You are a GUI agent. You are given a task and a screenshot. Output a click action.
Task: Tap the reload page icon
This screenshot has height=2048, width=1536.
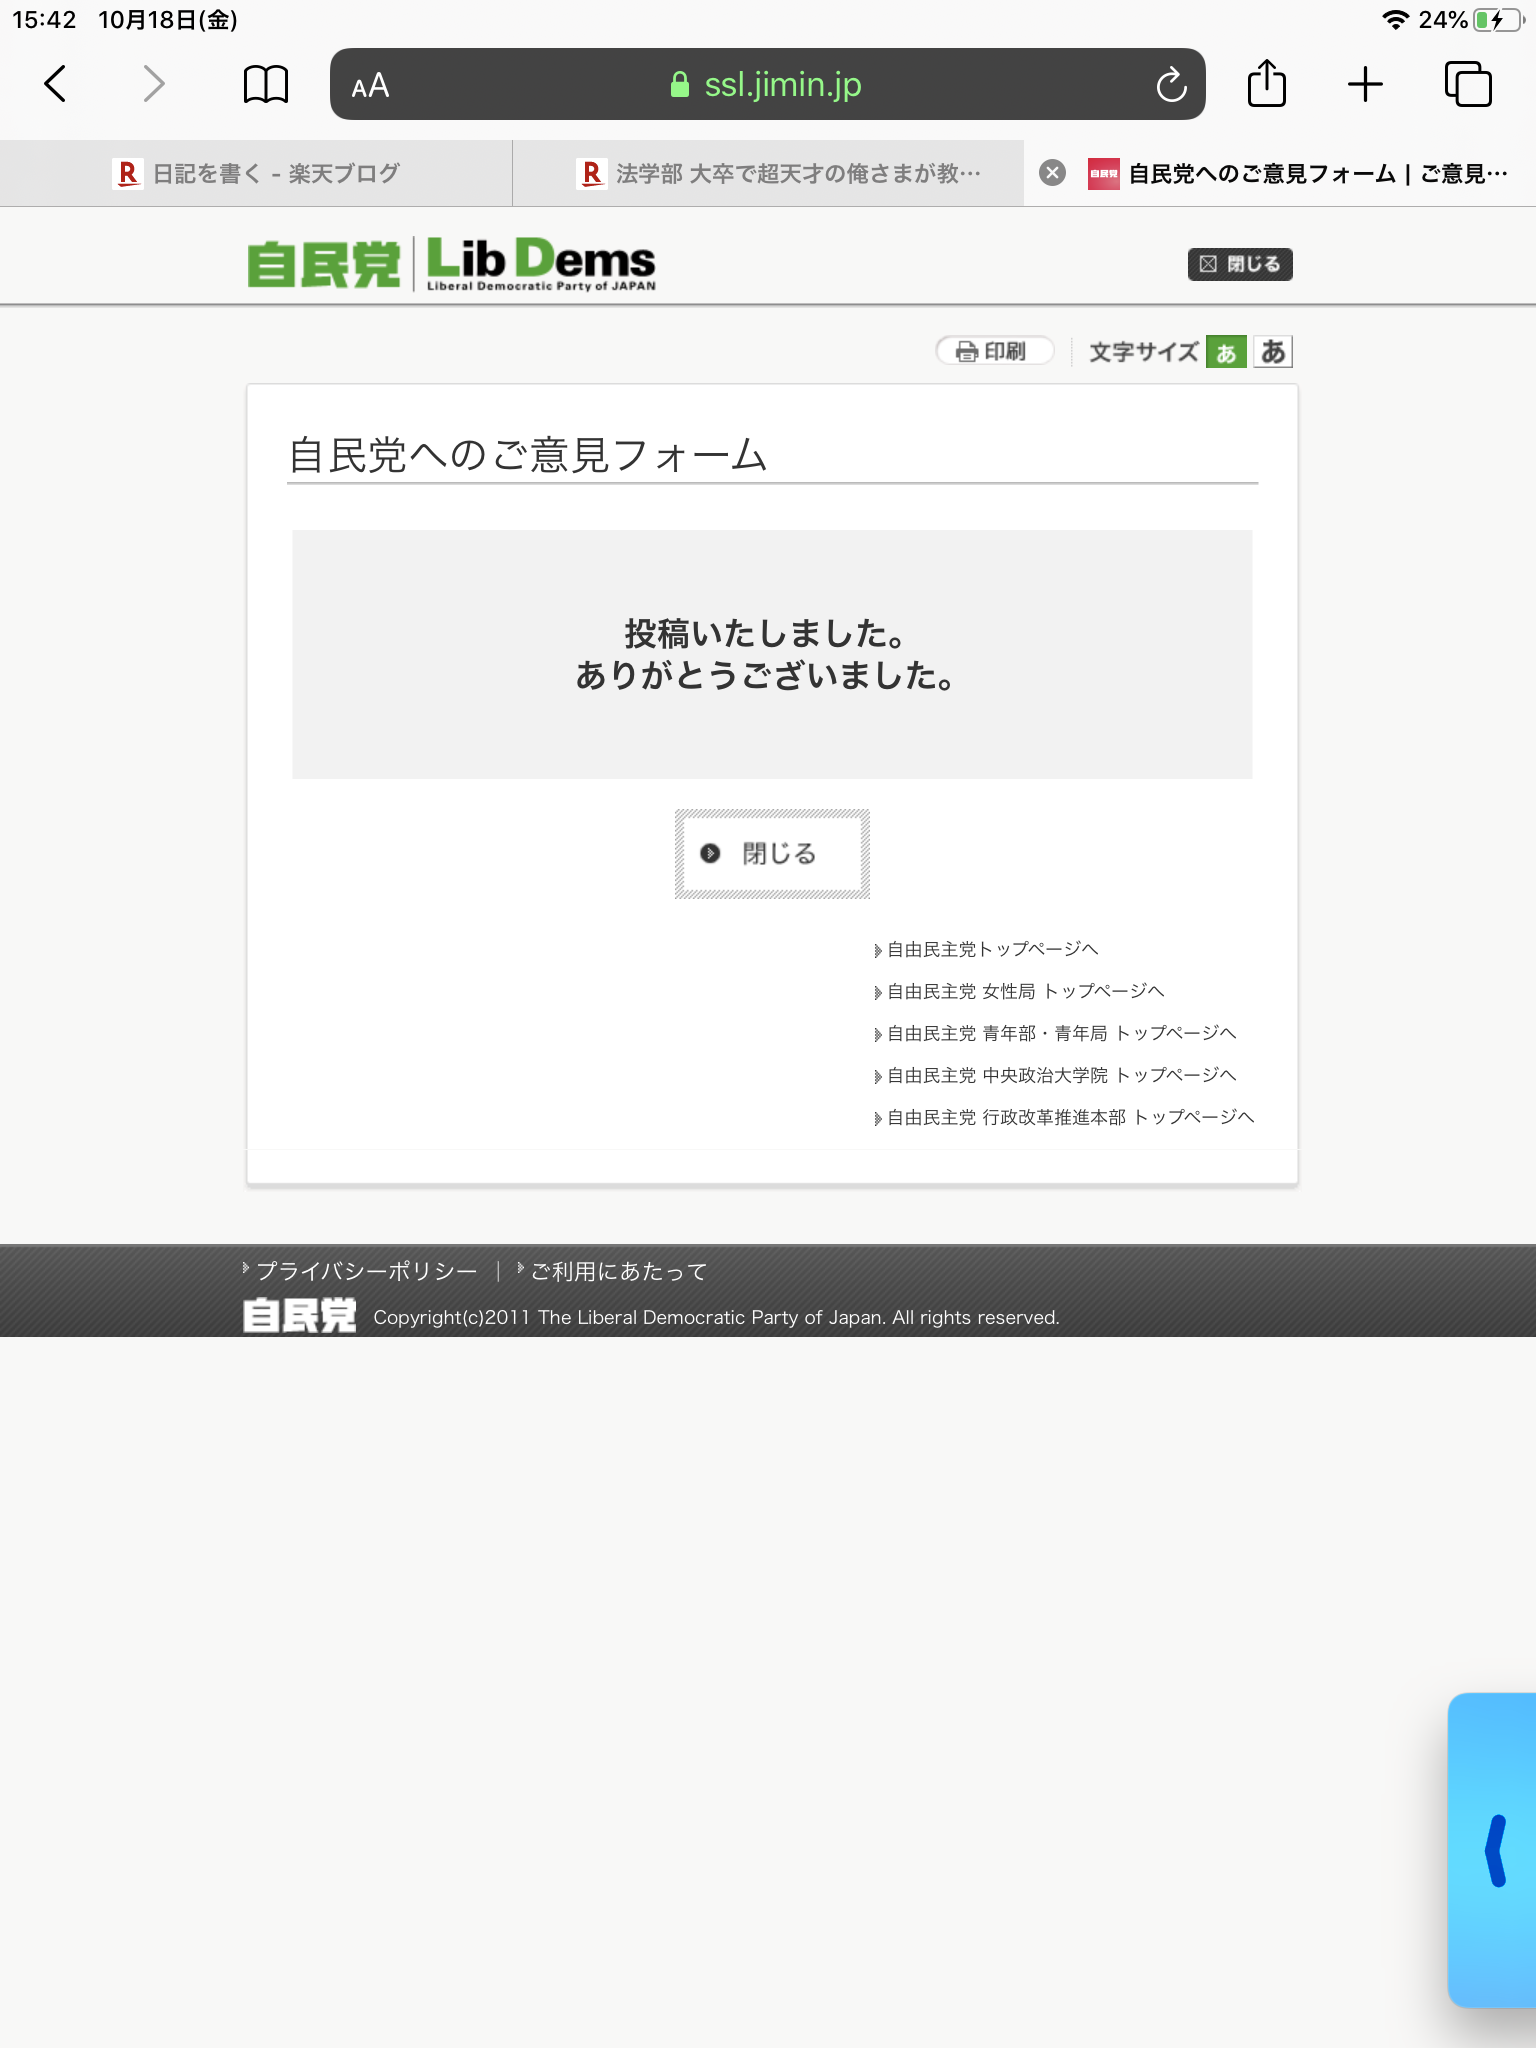click(x=1171, y=85)
